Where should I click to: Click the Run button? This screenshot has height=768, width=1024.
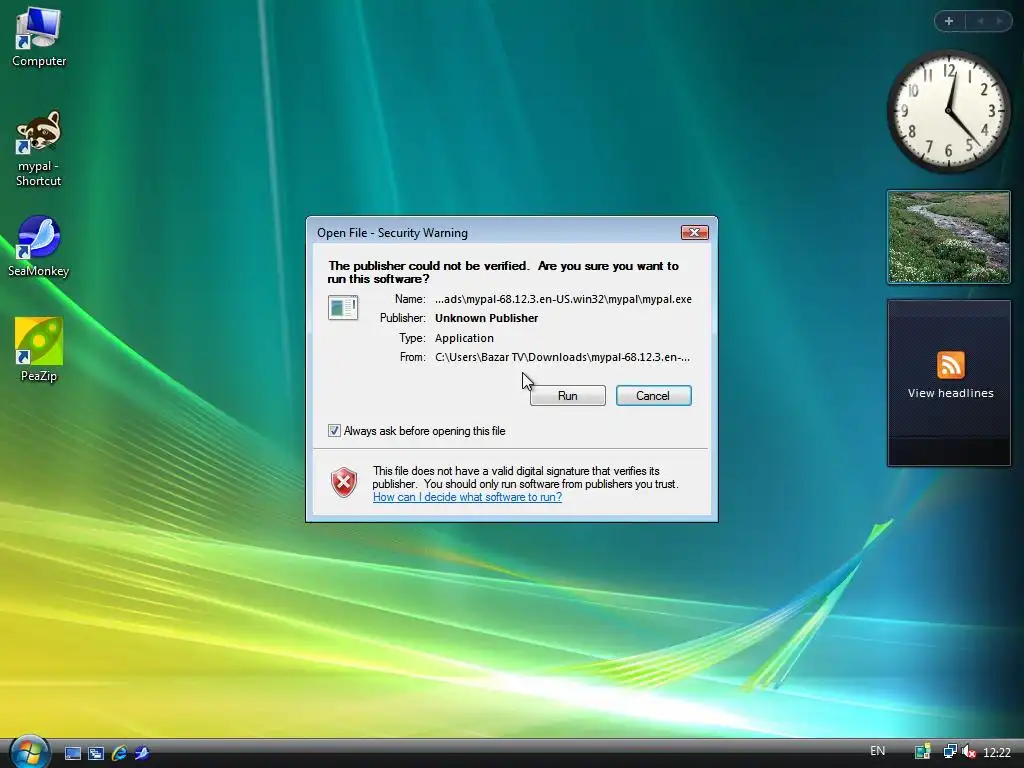click(x=568, y=396)
